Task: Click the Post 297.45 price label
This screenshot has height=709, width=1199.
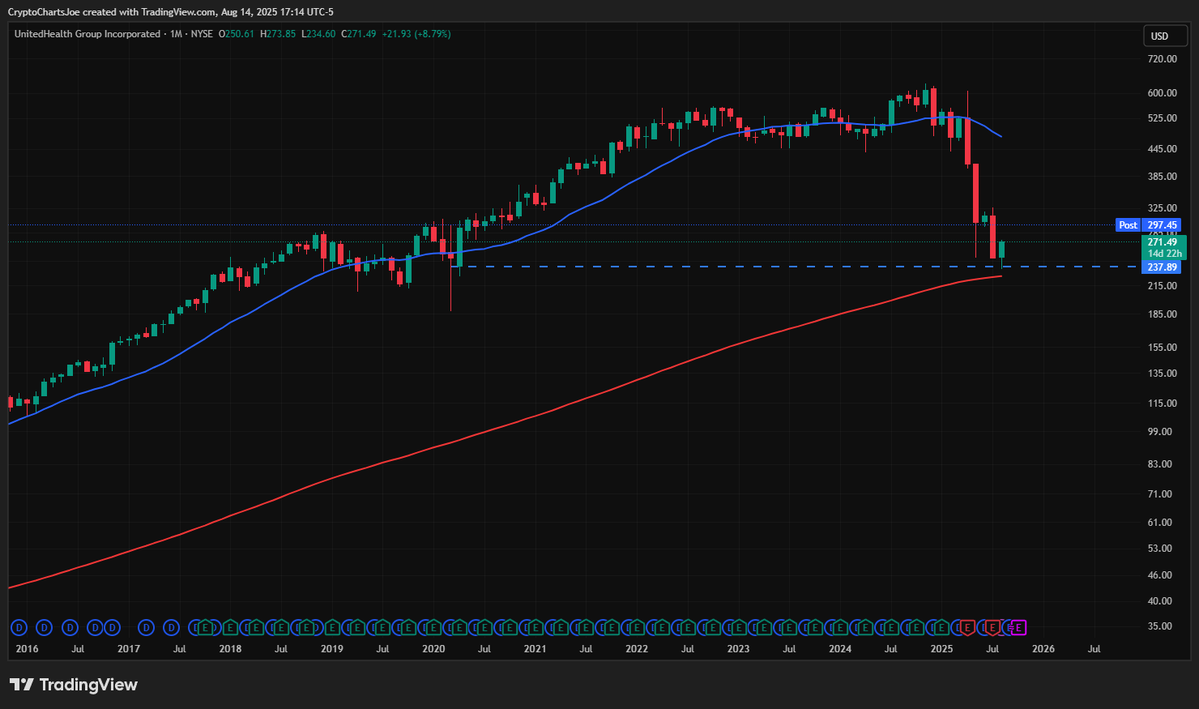Action: click(x=1149, y=225)
